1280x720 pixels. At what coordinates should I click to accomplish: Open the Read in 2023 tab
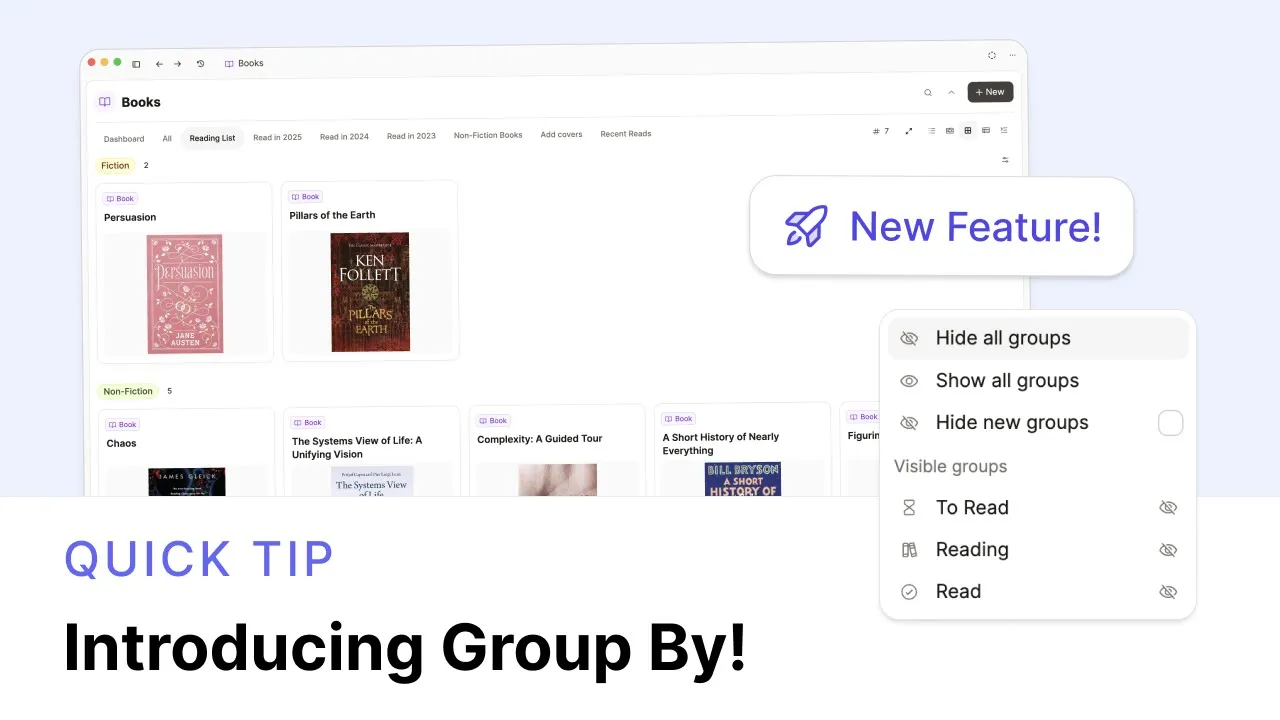(x=411, y=136)
